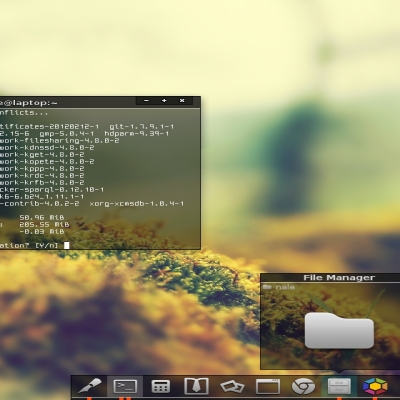Open the file manager cabinet dock icon
400x400 pixels.
(x=339, y=386)
